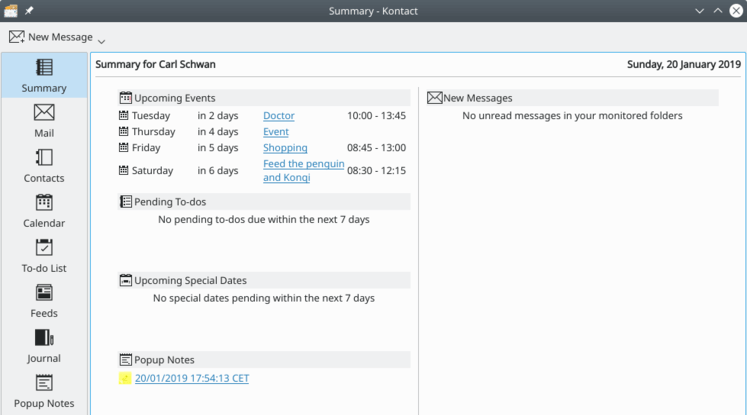This screenshot has width=747, height=415.
Task: Click the Upcoming Events header text
Action: tap(175, 98)
